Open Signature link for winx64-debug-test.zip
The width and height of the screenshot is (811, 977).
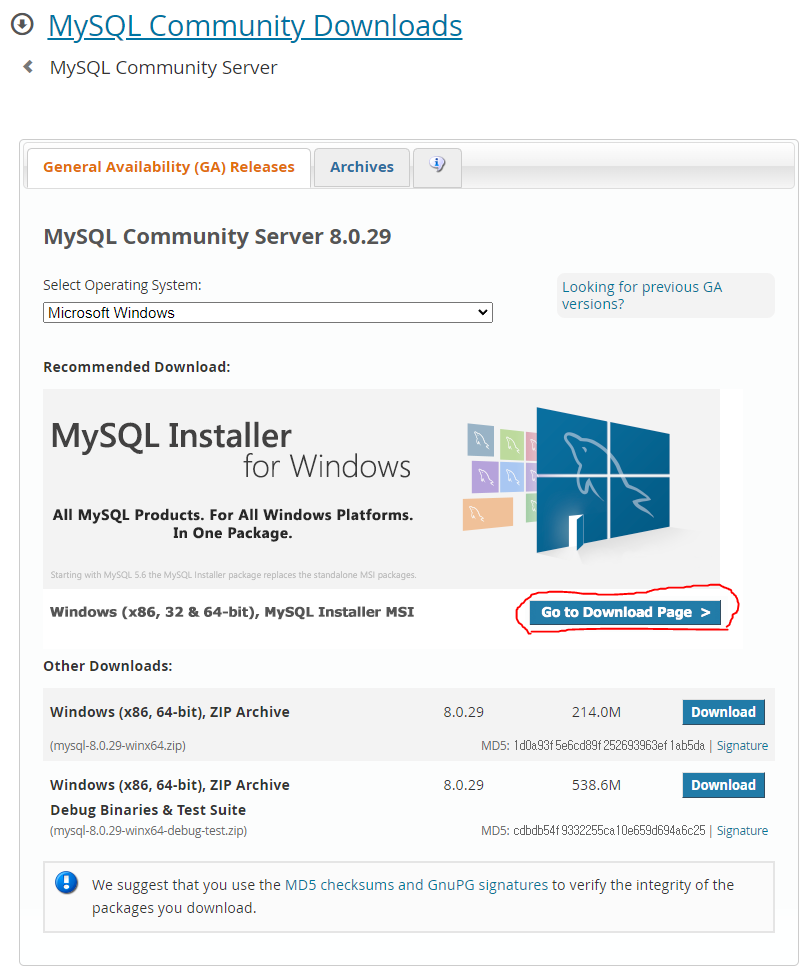(x=742, y=831)
